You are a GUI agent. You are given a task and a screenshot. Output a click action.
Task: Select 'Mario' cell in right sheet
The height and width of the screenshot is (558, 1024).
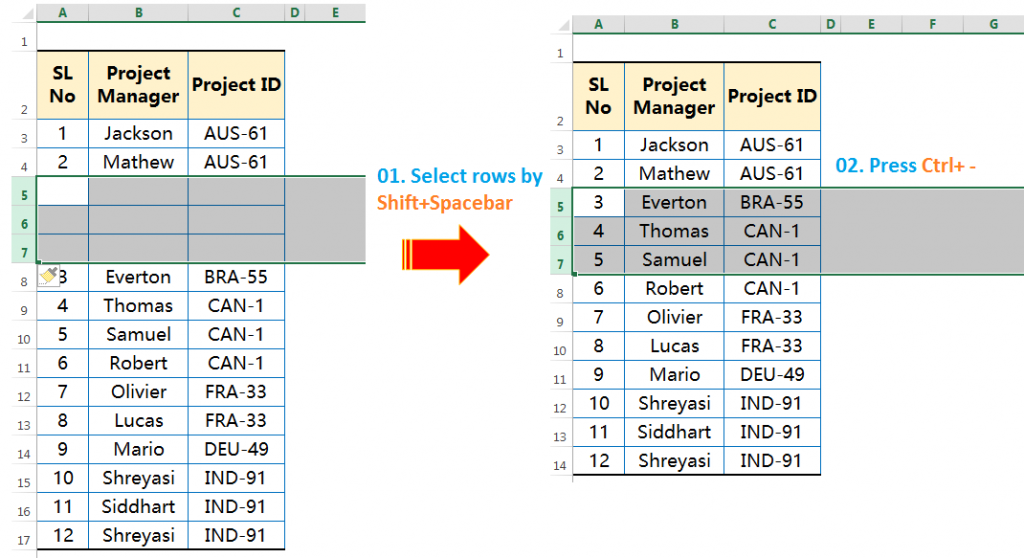click(x=675, y=375)
